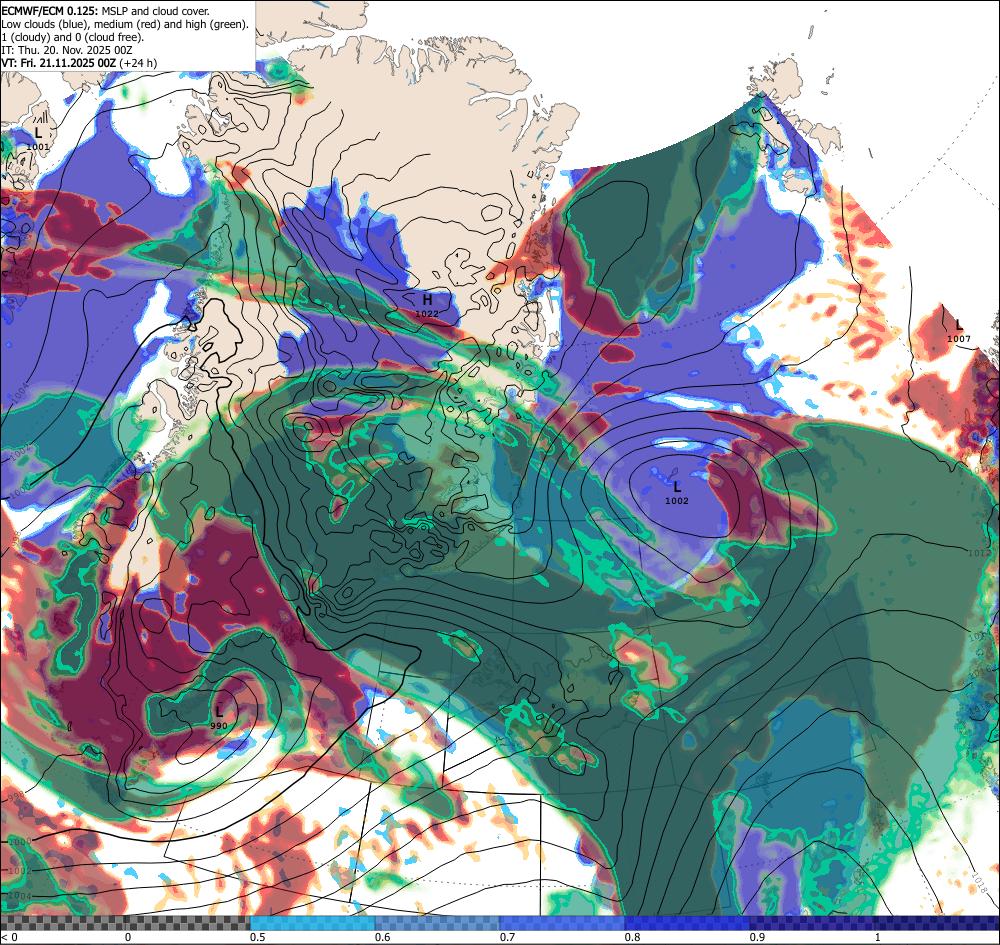1000x945 pixels.
Task: Select the initial time 'IT: Thu. 20. Nov. 2025 00Z'
Action: click(x=67, y=50)
